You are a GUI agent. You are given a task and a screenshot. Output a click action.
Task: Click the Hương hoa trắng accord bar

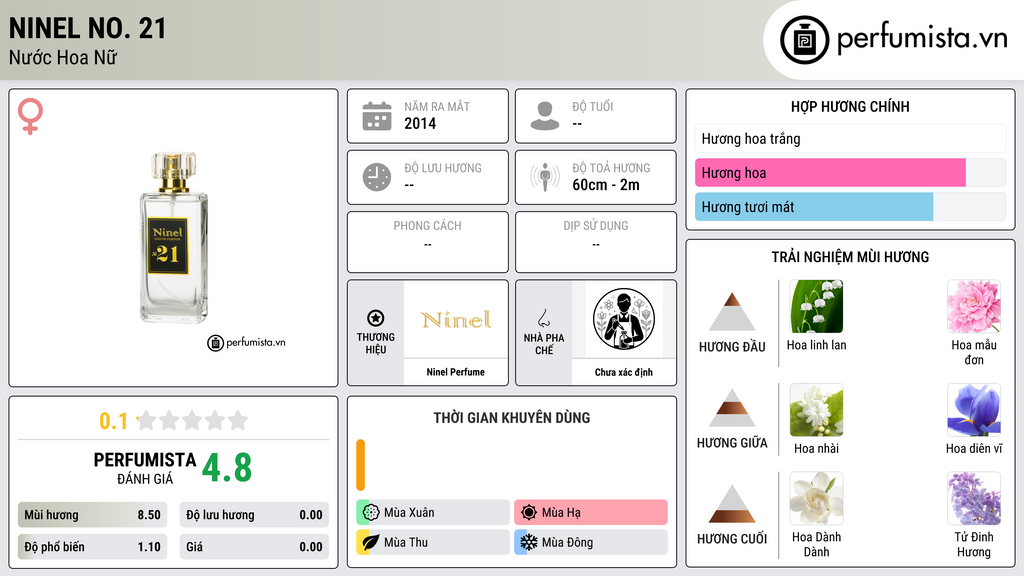[x=850, y=138]
